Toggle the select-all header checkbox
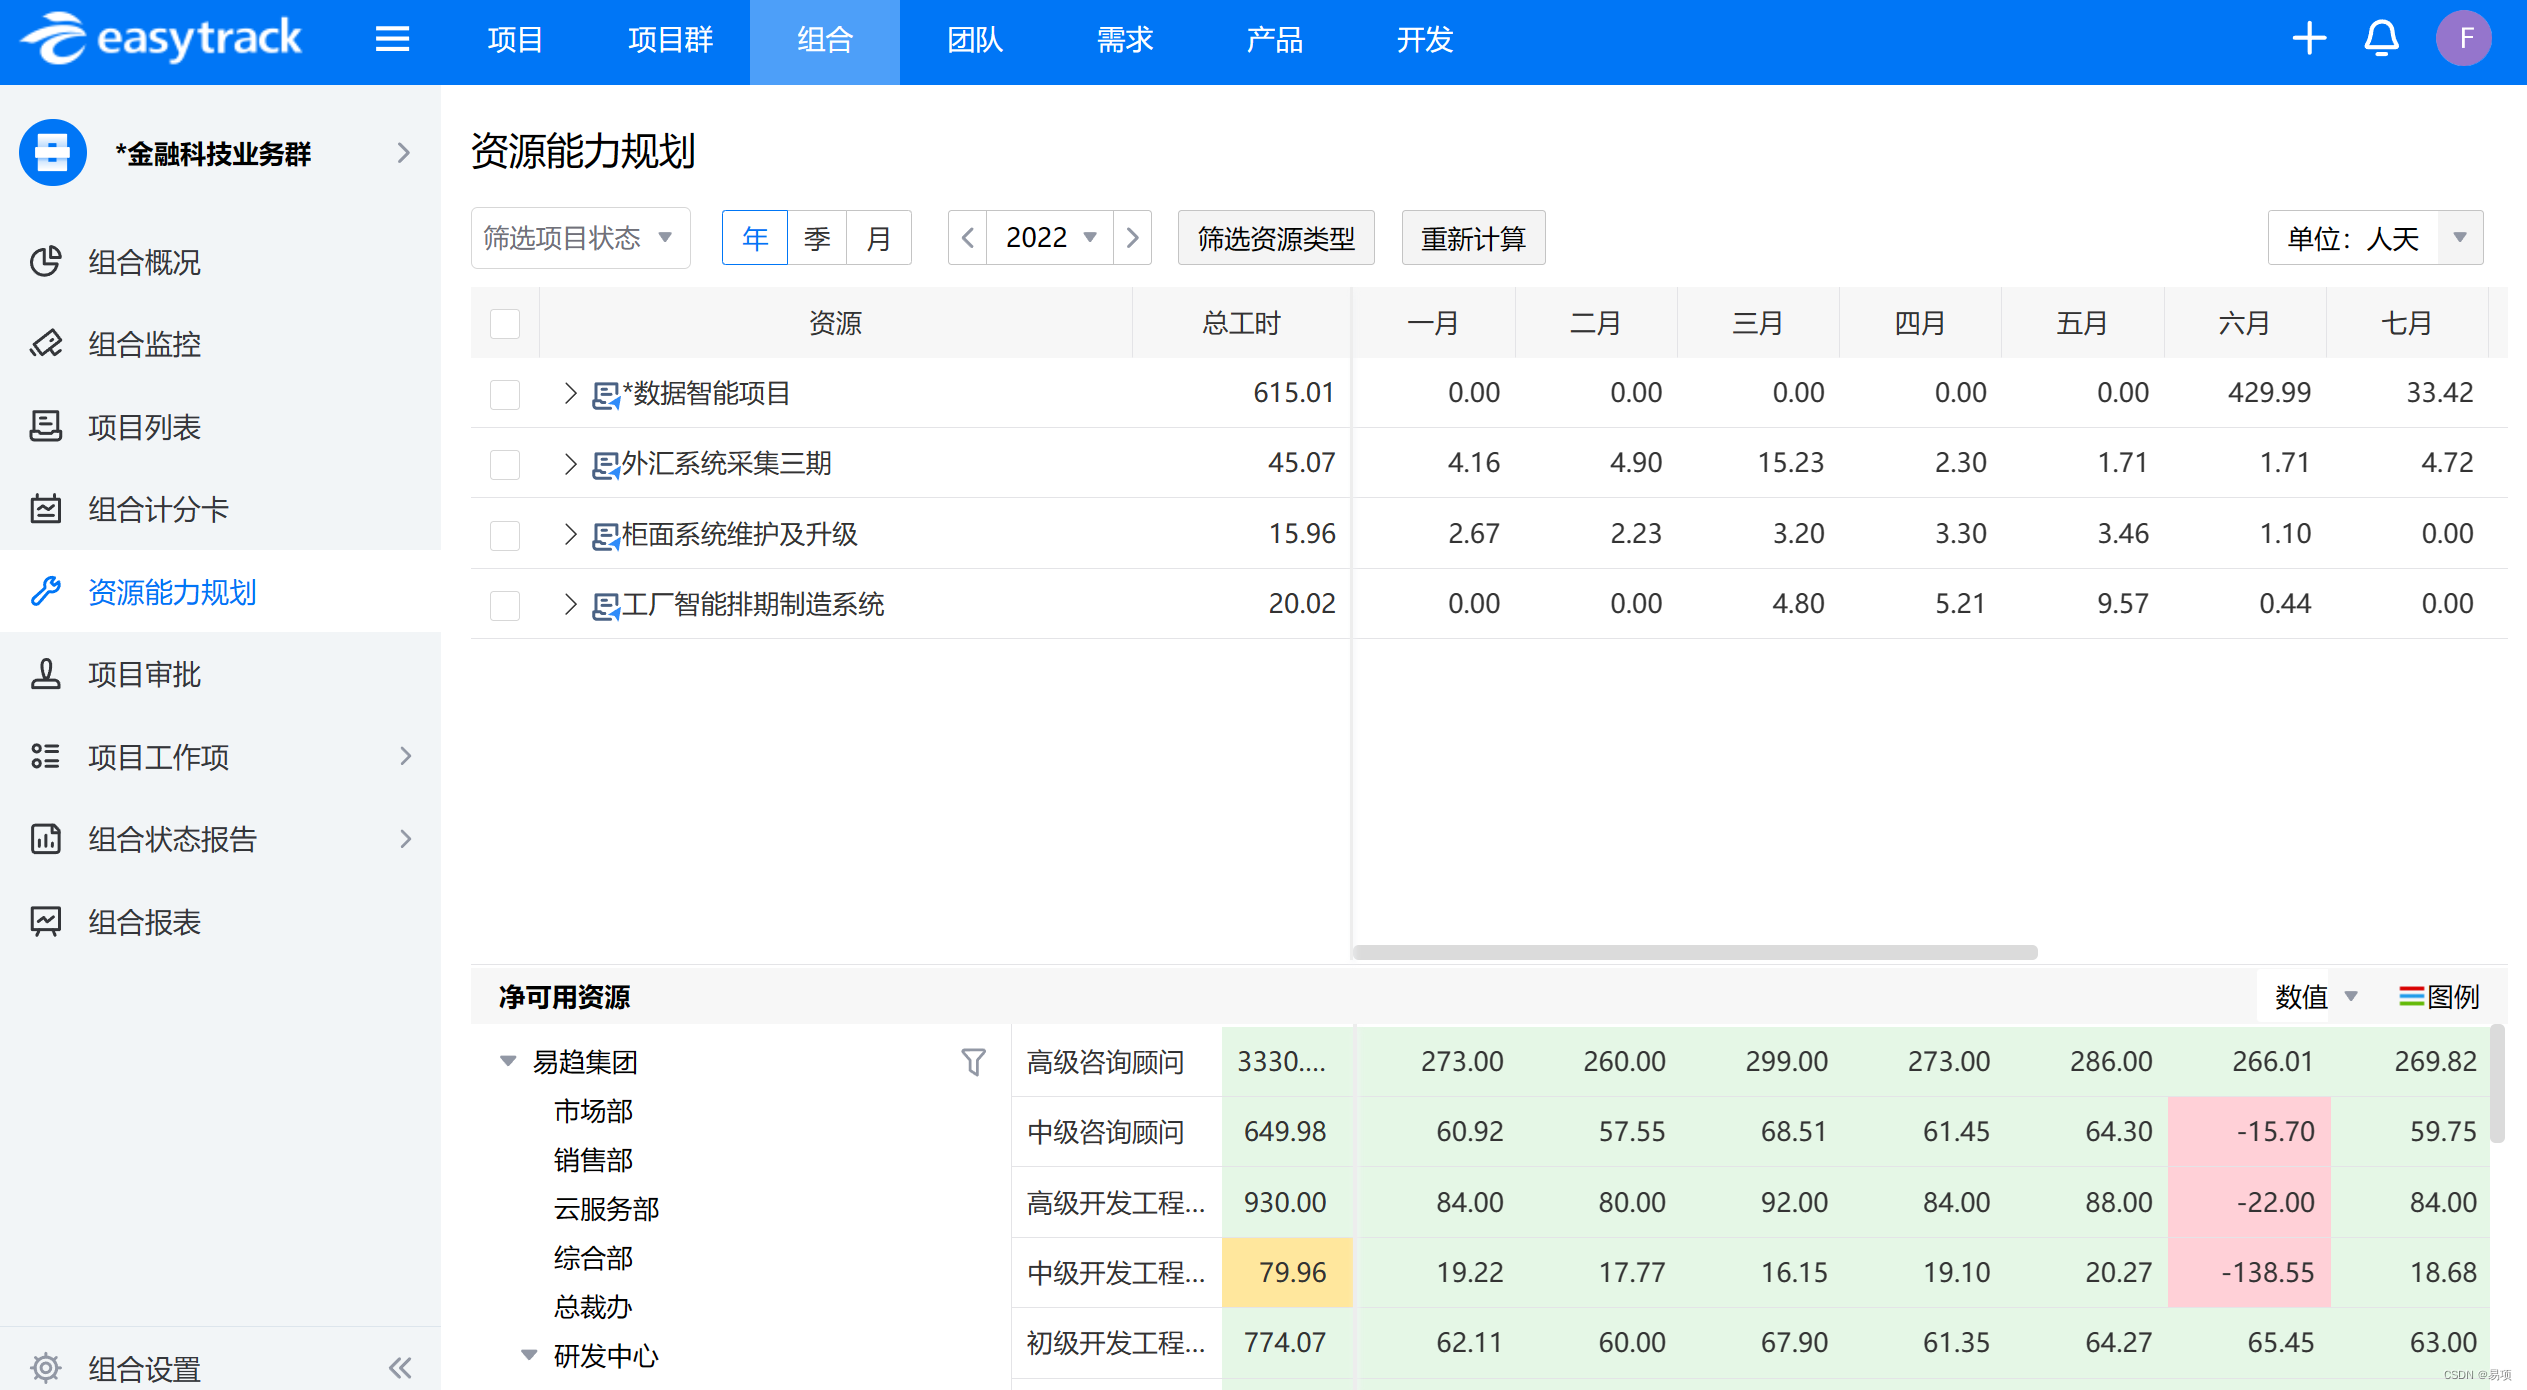This screenshot has height=1390, width=2527. click(x=505, y=324)
